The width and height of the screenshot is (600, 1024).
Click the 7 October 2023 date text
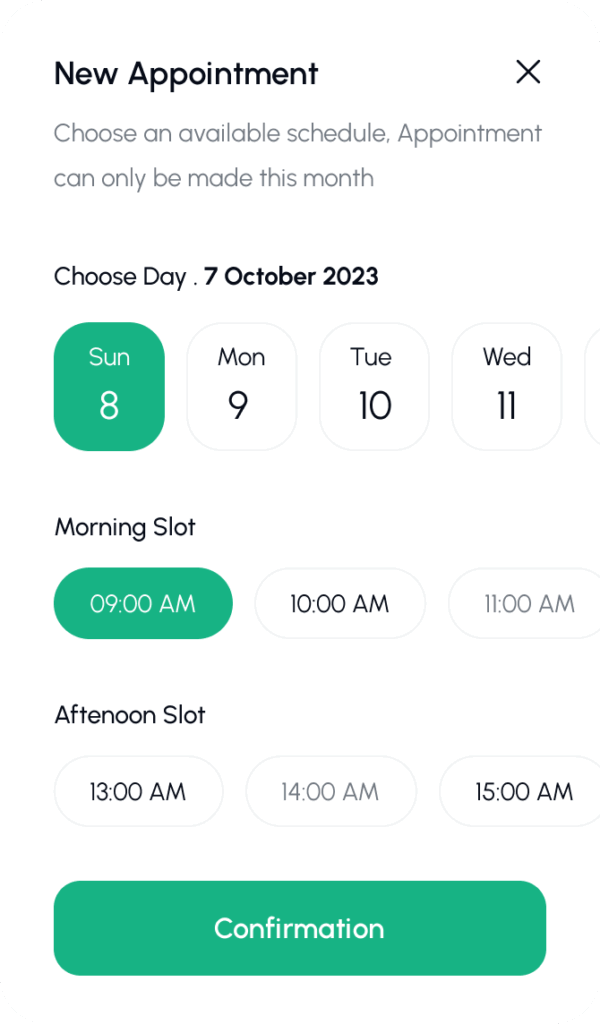291,276
